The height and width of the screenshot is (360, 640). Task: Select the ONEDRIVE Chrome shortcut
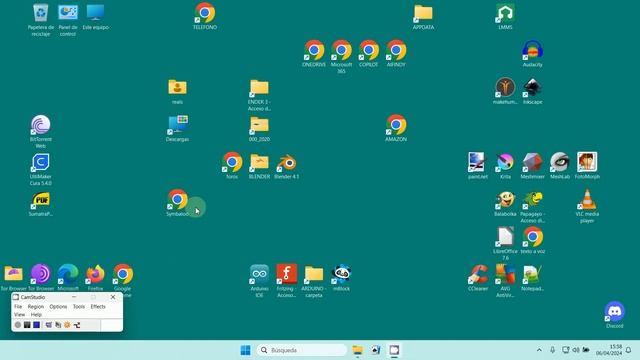314,53
